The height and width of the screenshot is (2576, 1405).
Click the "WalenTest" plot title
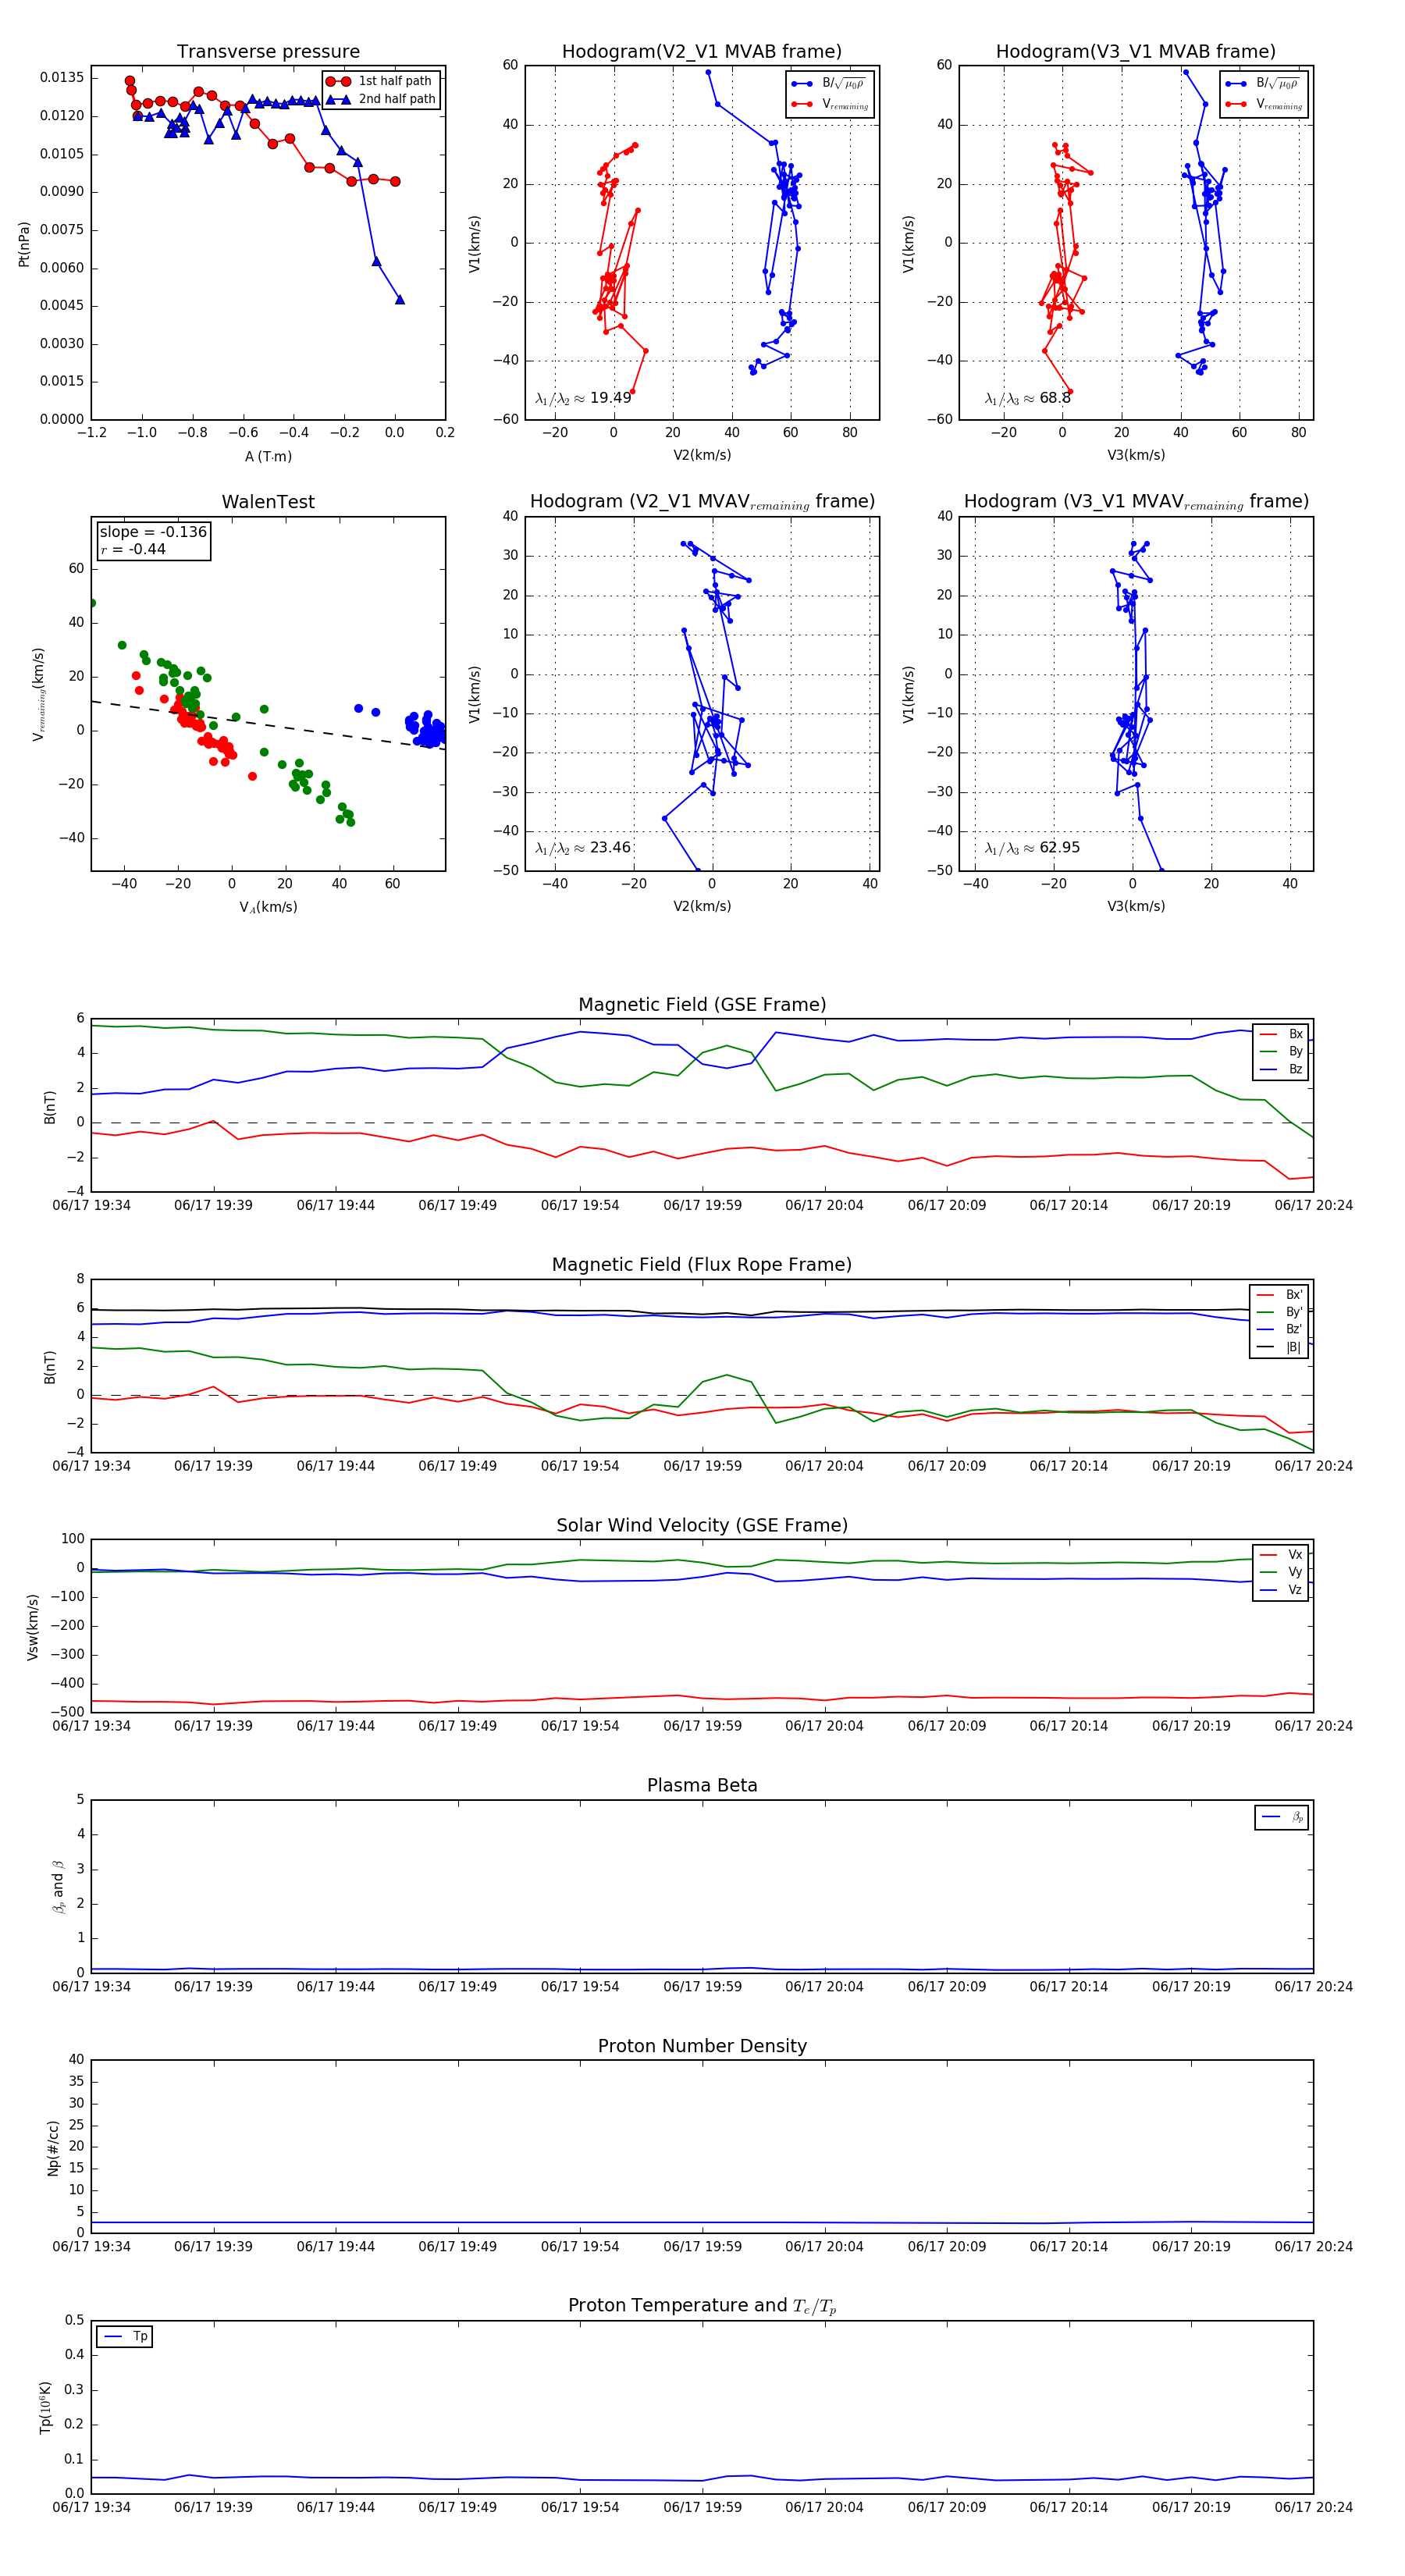[268, 502]
